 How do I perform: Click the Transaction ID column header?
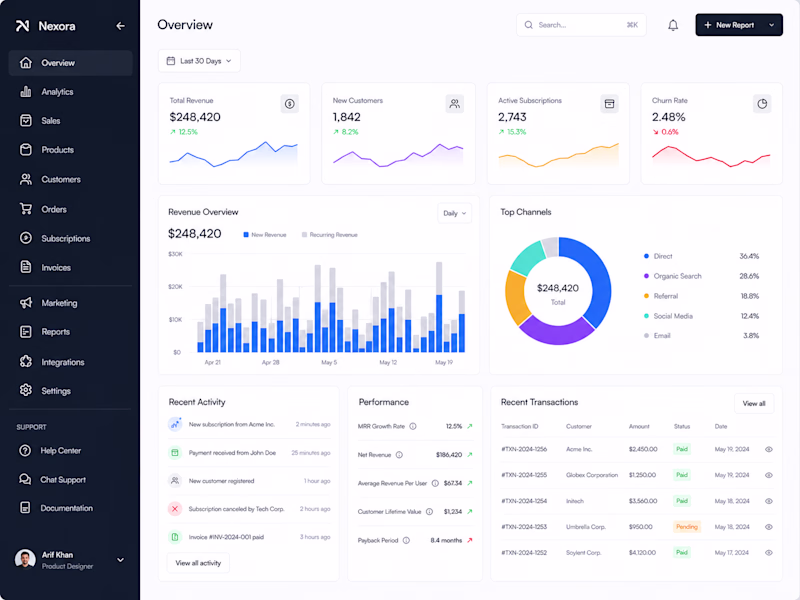(519, 427)
